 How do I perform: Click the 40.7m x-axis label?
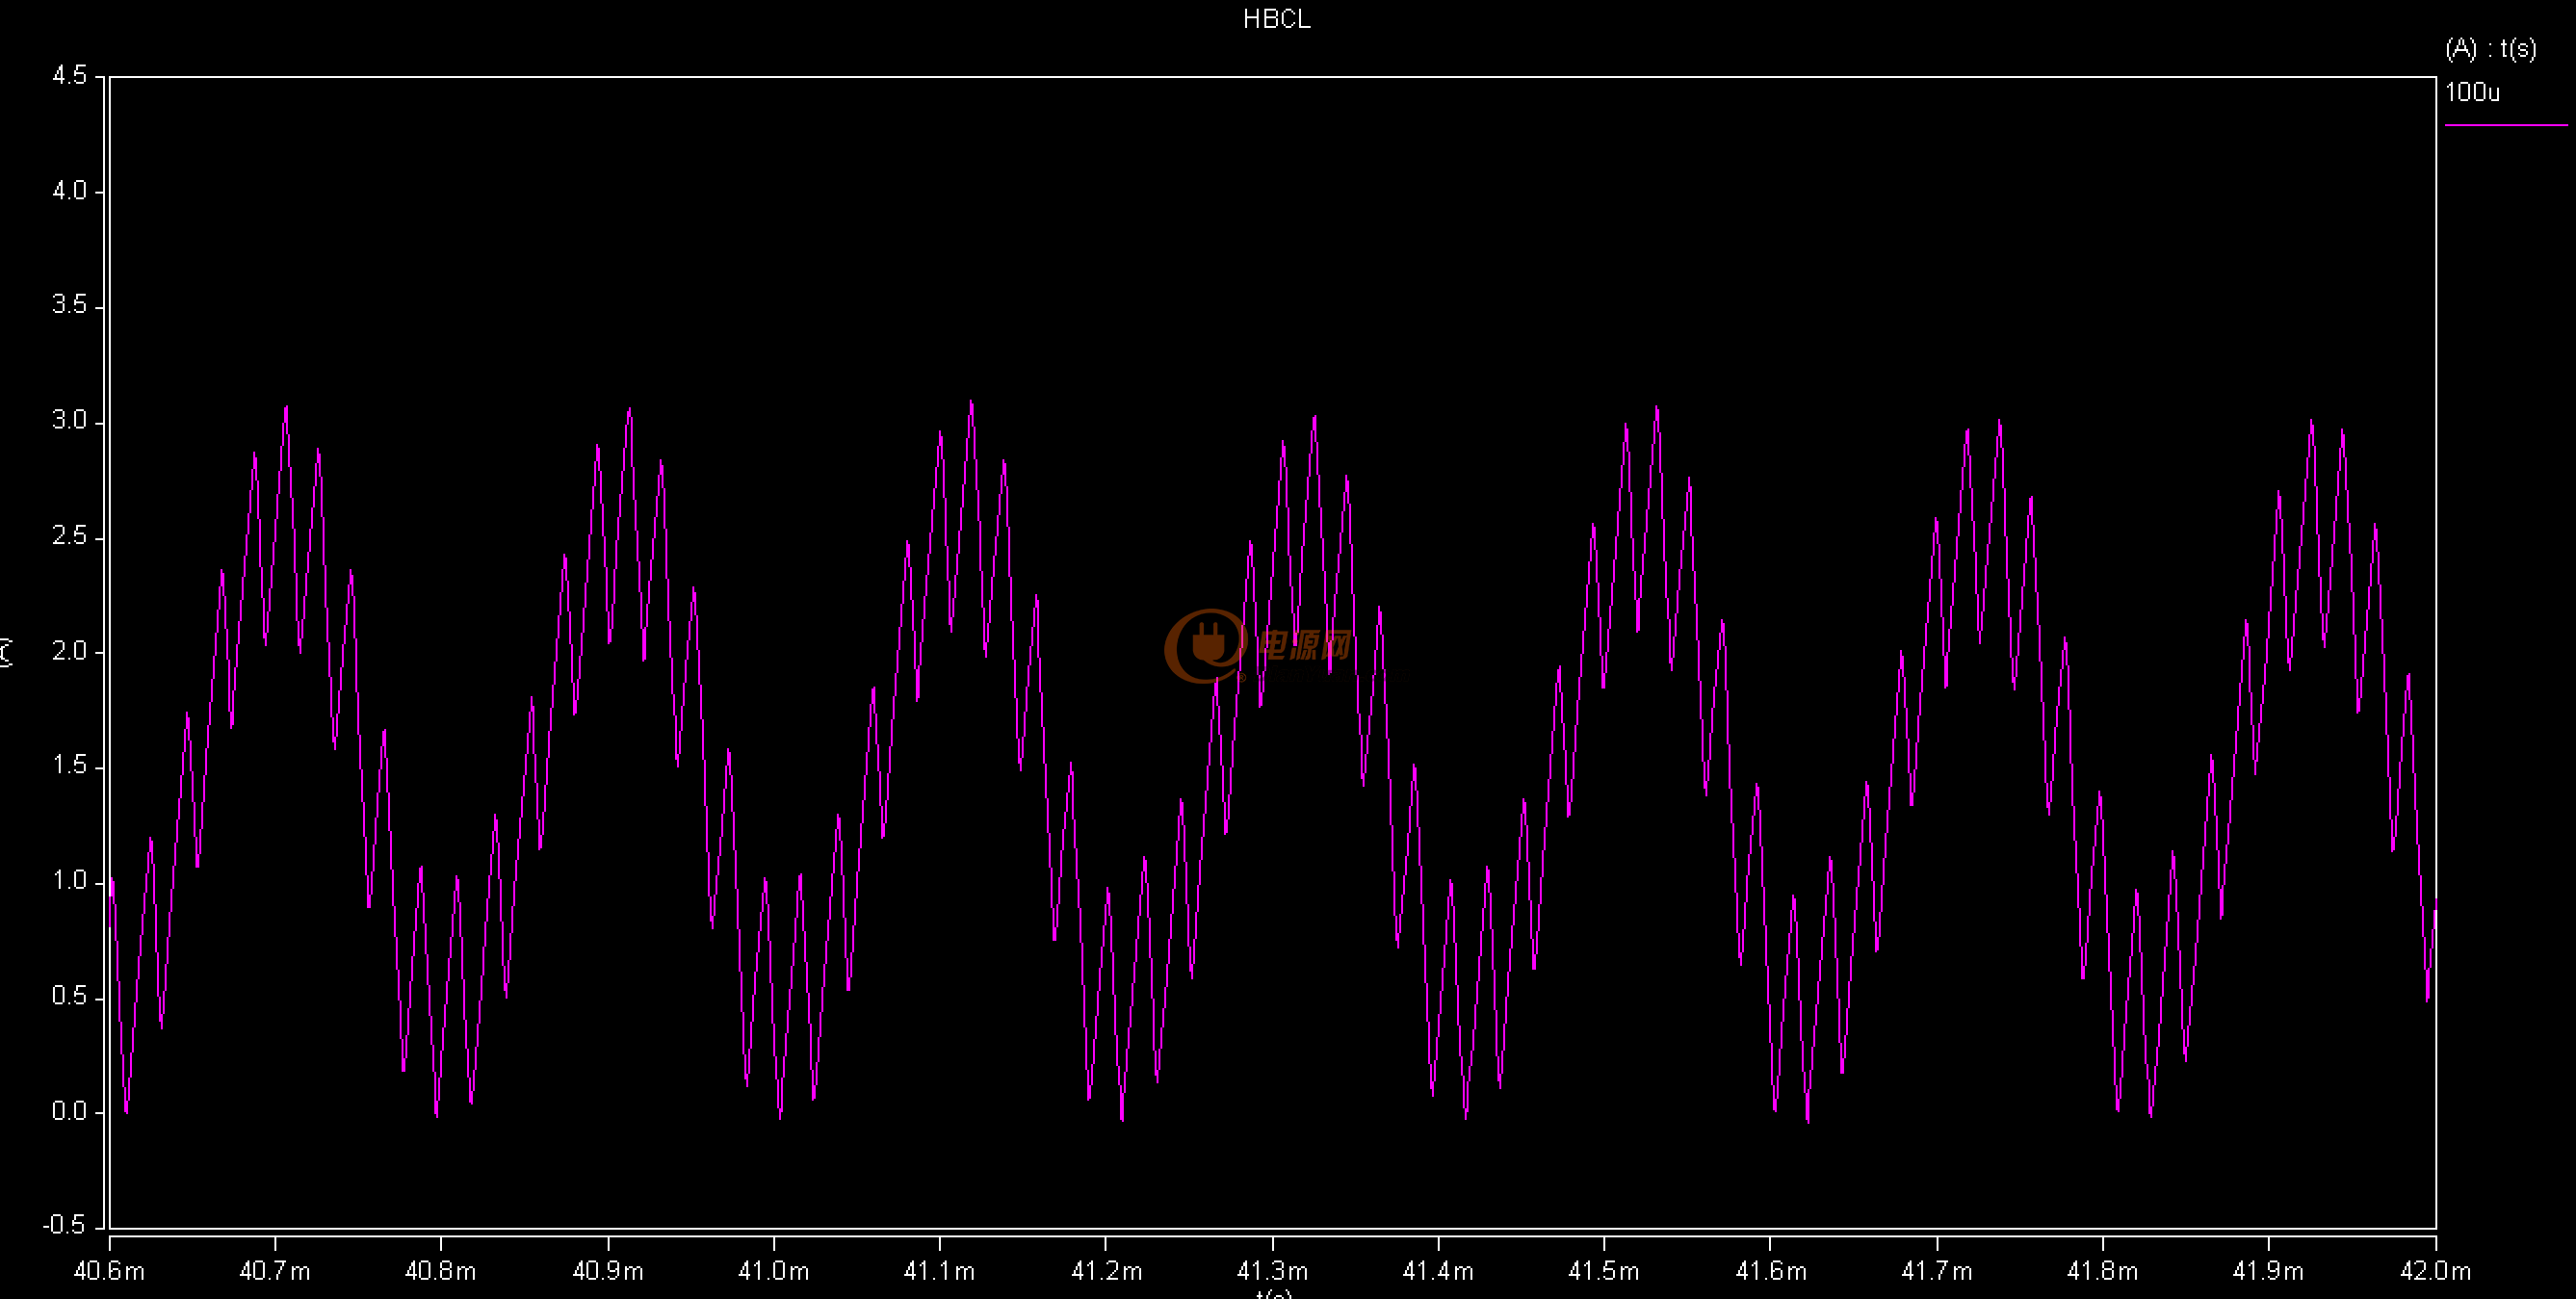(275, 1271)
